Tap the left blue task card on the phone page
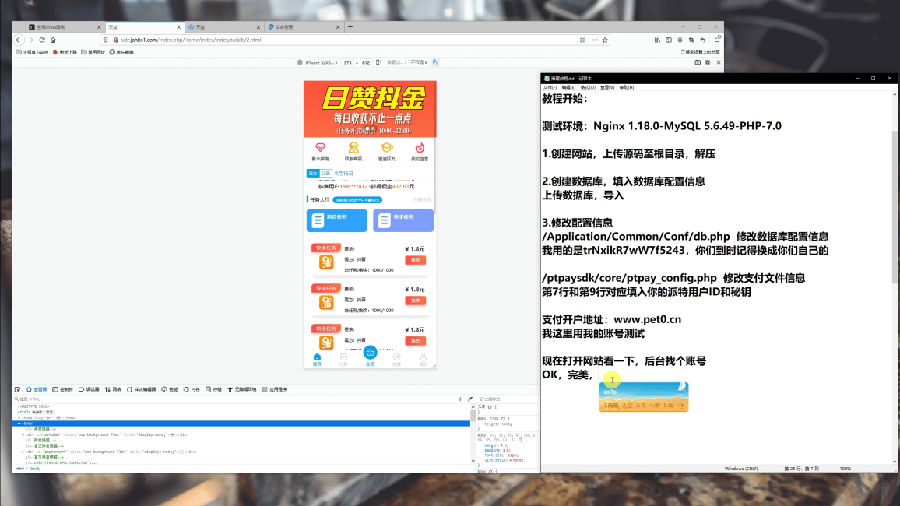 337,220
